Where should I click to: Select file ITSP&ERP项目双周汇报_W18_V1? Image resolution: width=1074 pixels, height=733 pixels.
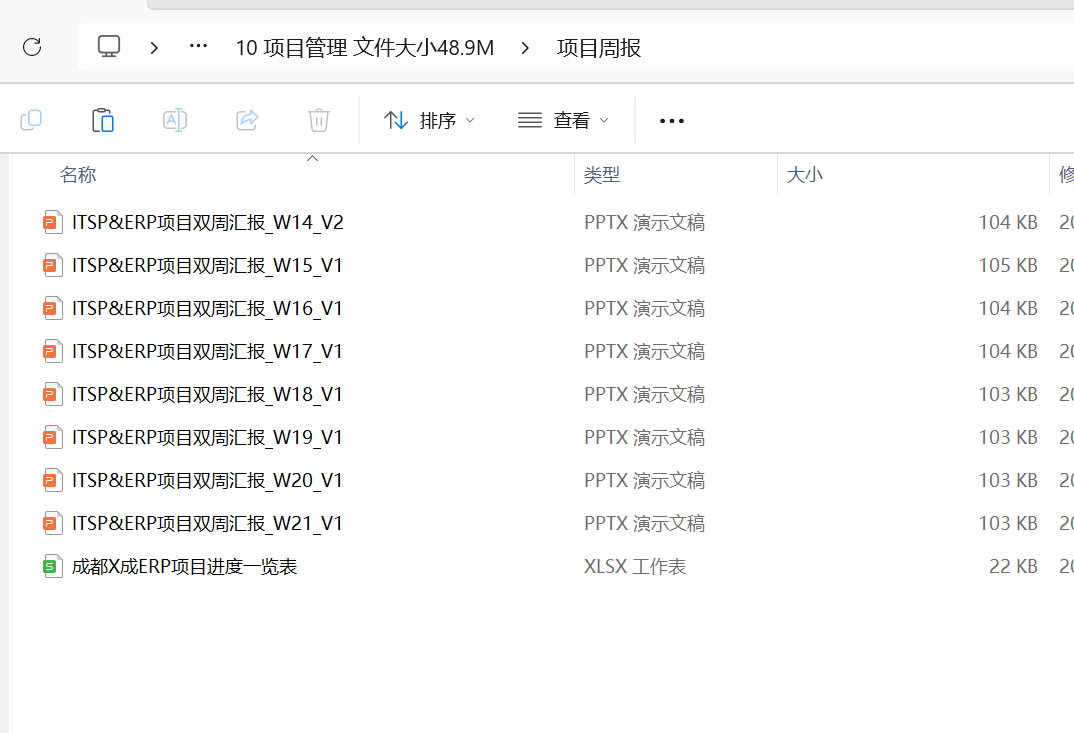click(207, 395)
